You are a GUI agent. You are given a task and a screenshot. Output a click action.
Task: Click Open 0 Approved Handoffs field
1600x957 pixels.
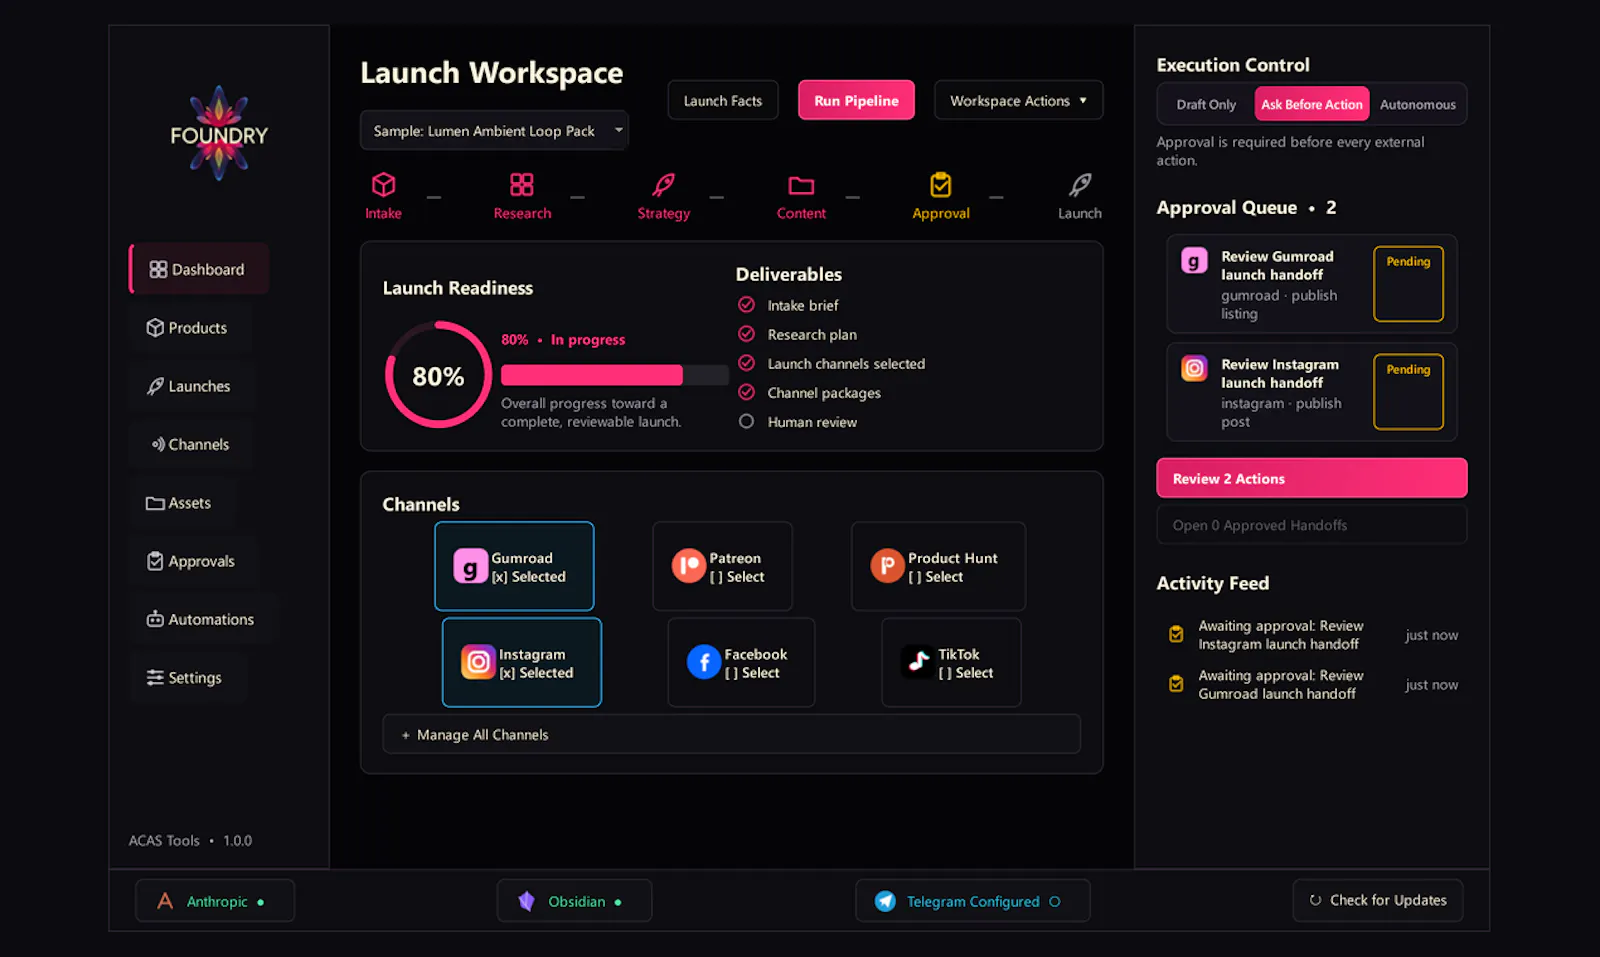click(1312, 525)
